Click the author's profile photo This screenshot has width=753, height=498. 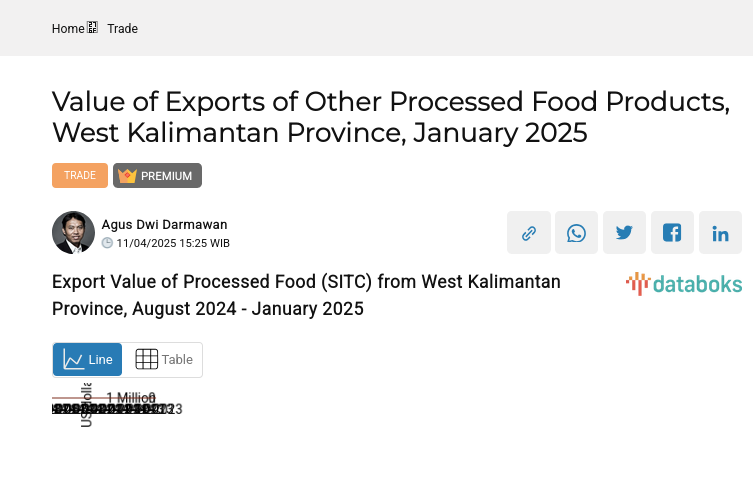(x=73, y=233)
